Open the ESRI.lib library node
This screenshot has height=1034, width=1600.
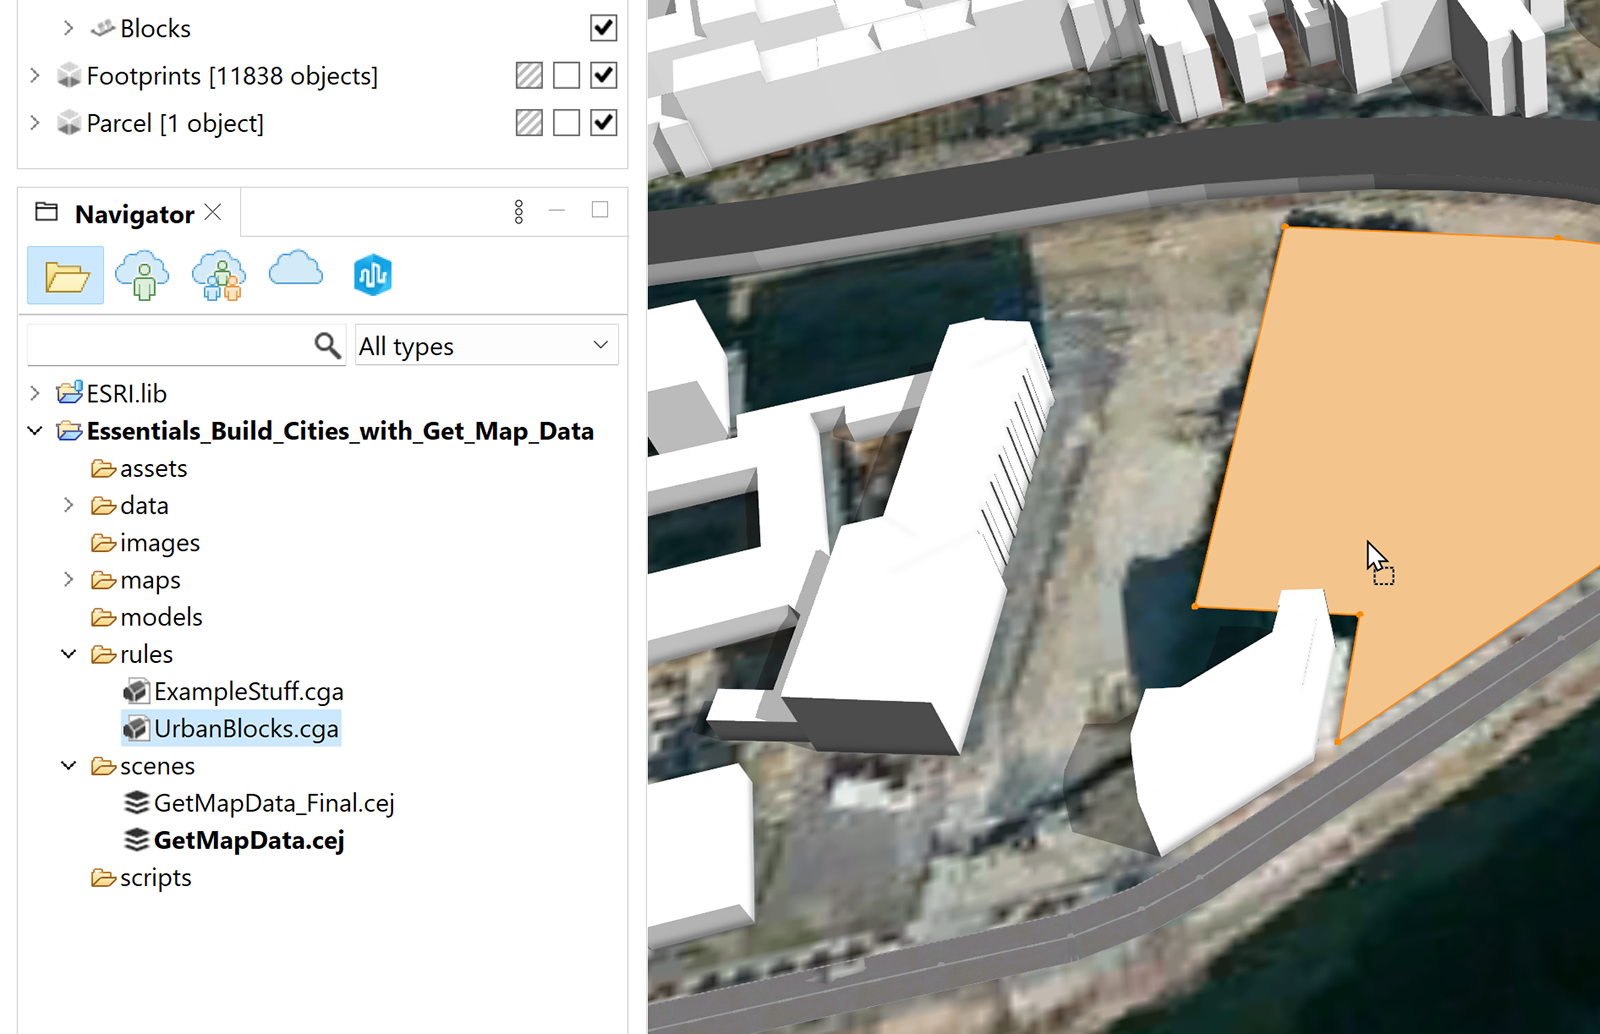pyautogui.click(x=35, y=393)
